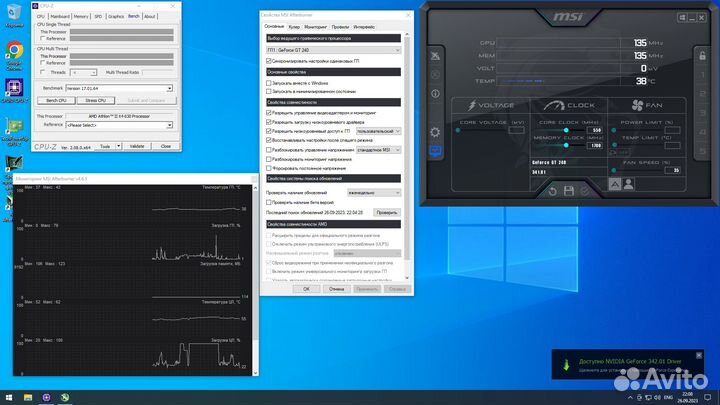The height and width of the screenshot is (405, 720).
Task: Switch to the CPU-Z Graphics tab
Action: [x=116, y=17]
